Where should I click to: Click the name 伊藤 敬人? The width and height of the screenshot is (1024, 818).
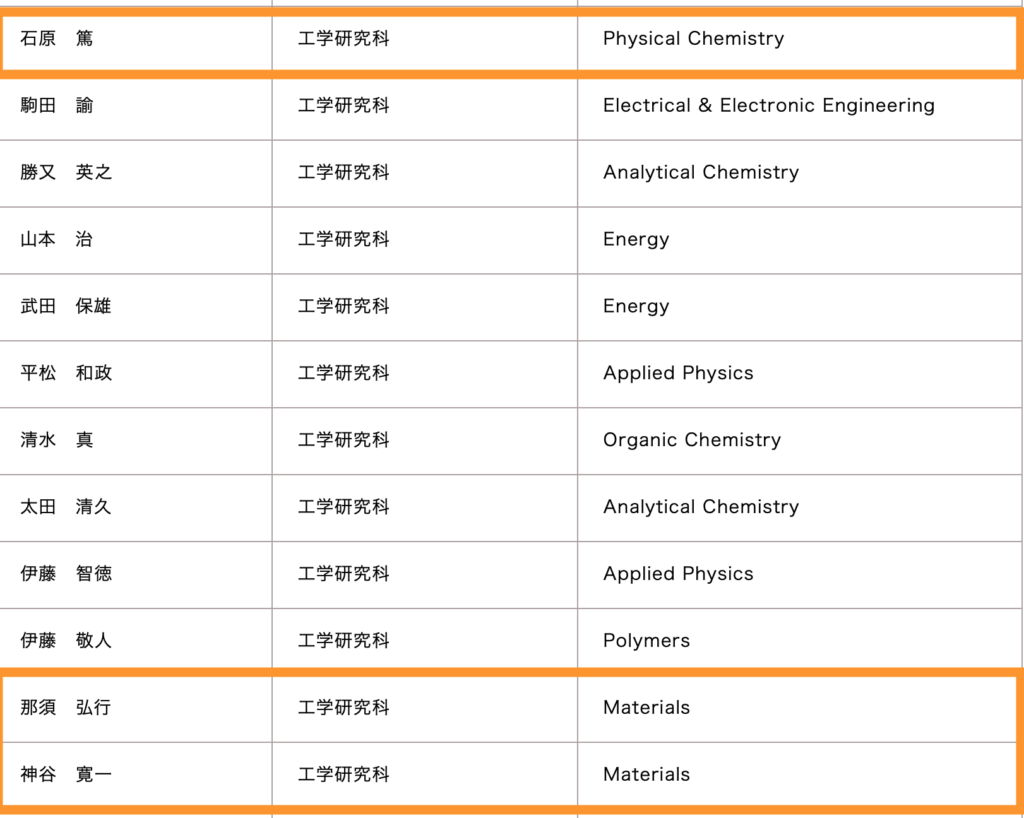66,641
